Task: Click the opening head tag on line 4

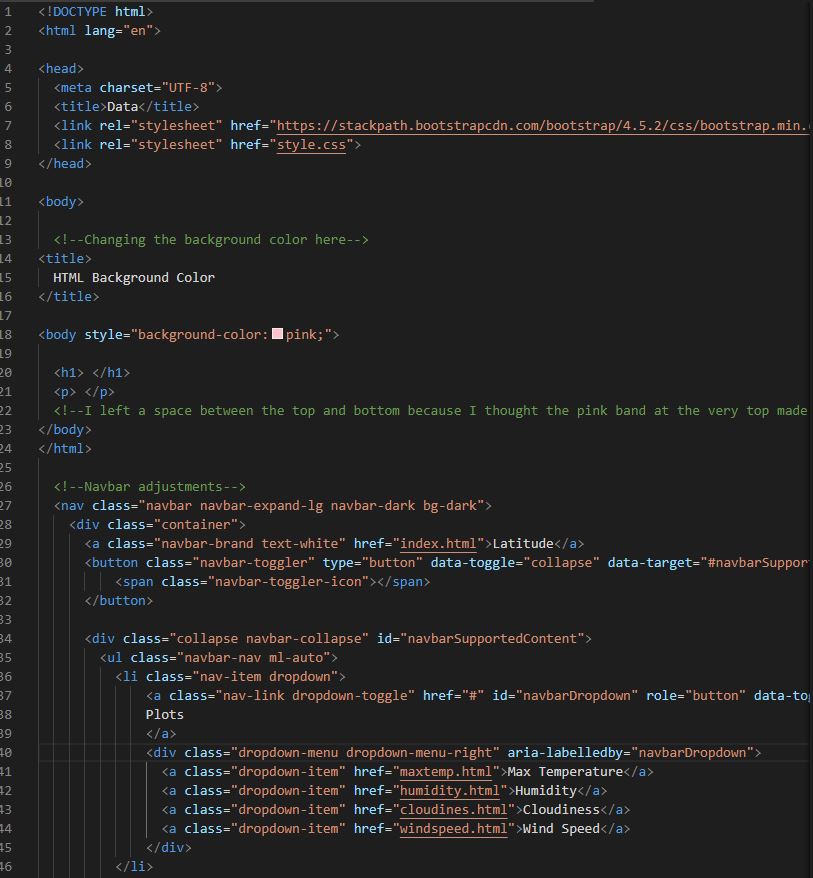Action: [61, 68]
